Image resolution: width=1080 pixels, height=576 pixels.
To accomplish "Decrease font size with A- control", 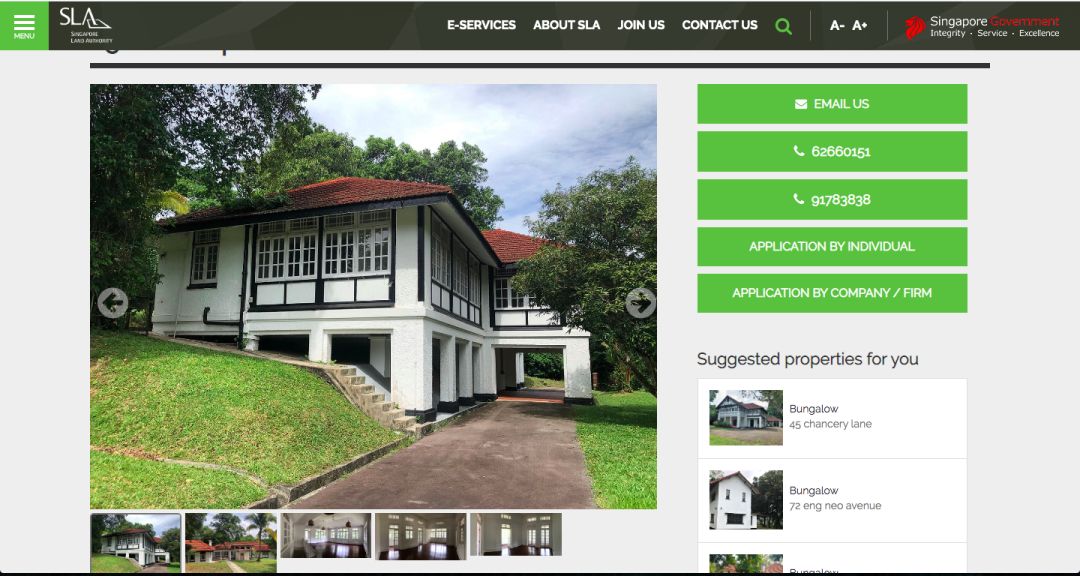I will coord(837,25).
